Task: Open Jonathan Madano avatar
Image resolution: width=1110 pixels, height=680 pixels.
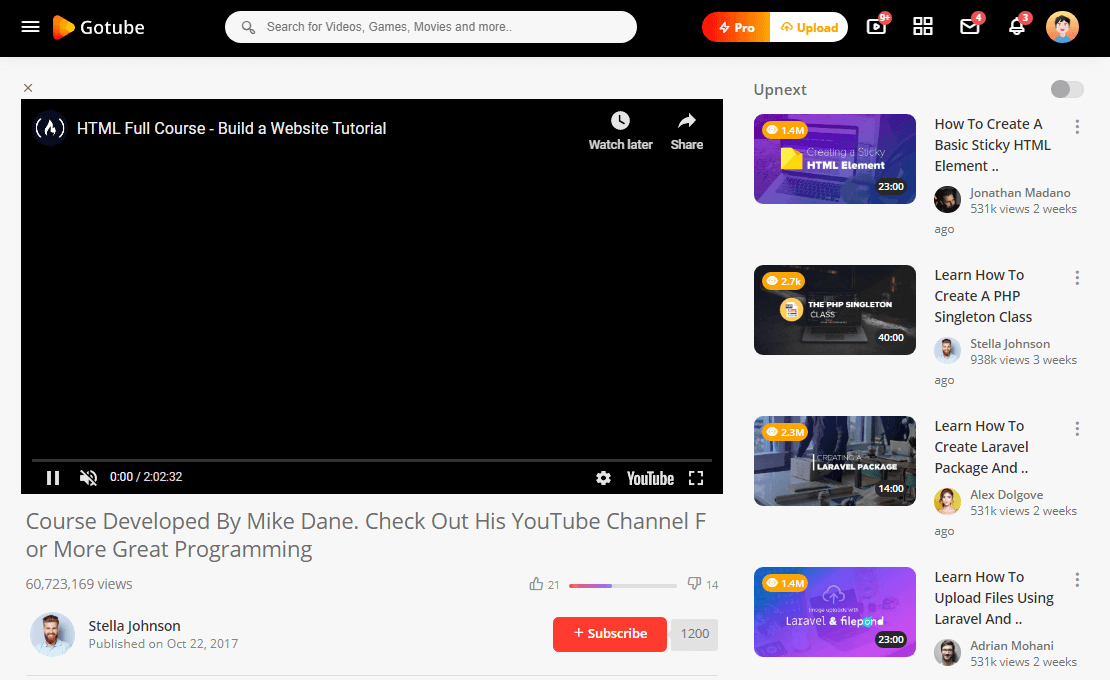Action: click(947, 200)
